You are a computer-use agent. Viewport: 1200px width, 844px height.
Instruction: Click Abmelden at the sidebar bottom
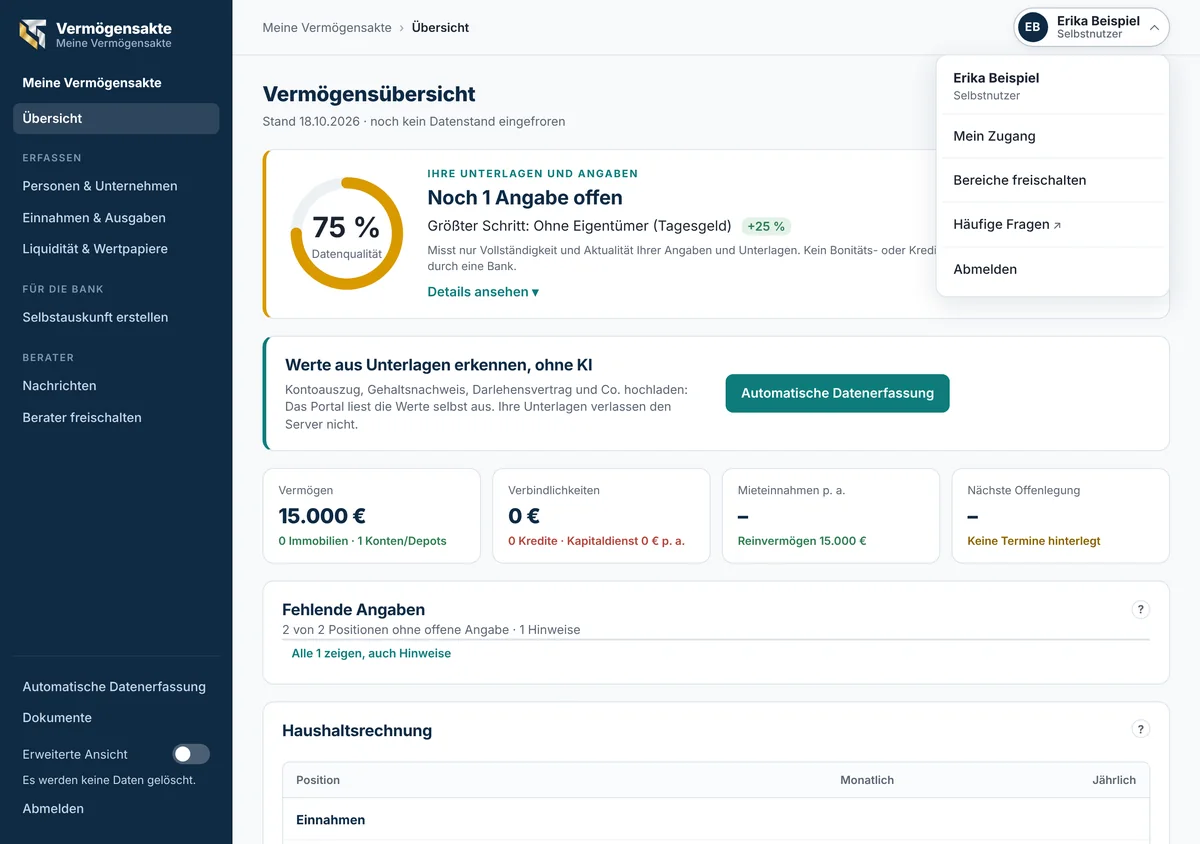pyautogui.click(x=116, y=808)
